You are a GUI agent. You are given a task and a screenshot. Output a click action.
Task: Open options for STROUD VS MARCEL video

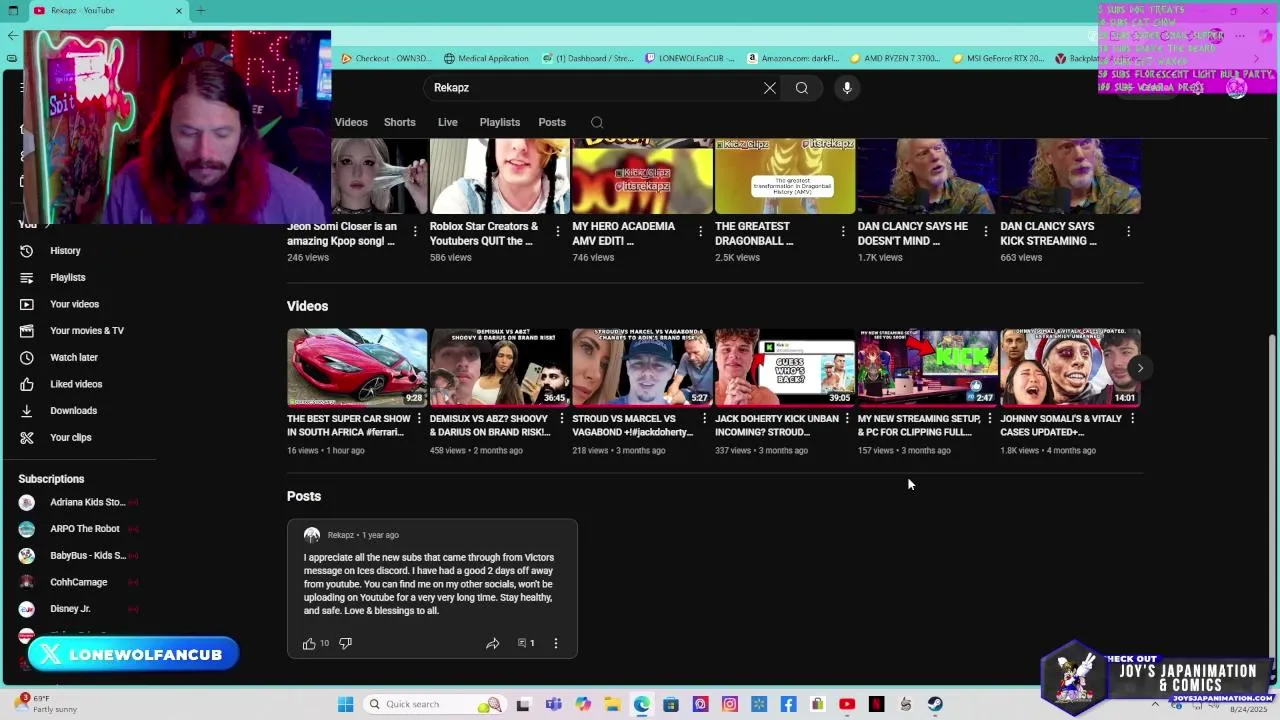[704, 419]
